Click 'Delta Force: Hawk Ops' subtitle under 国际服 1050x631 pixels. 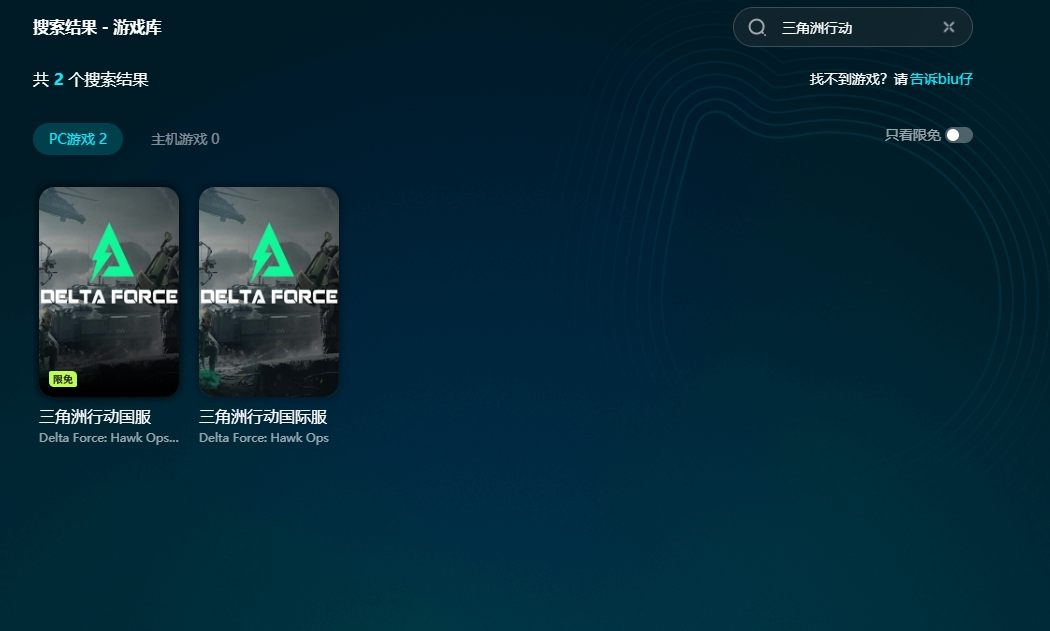tap(264, 437)
